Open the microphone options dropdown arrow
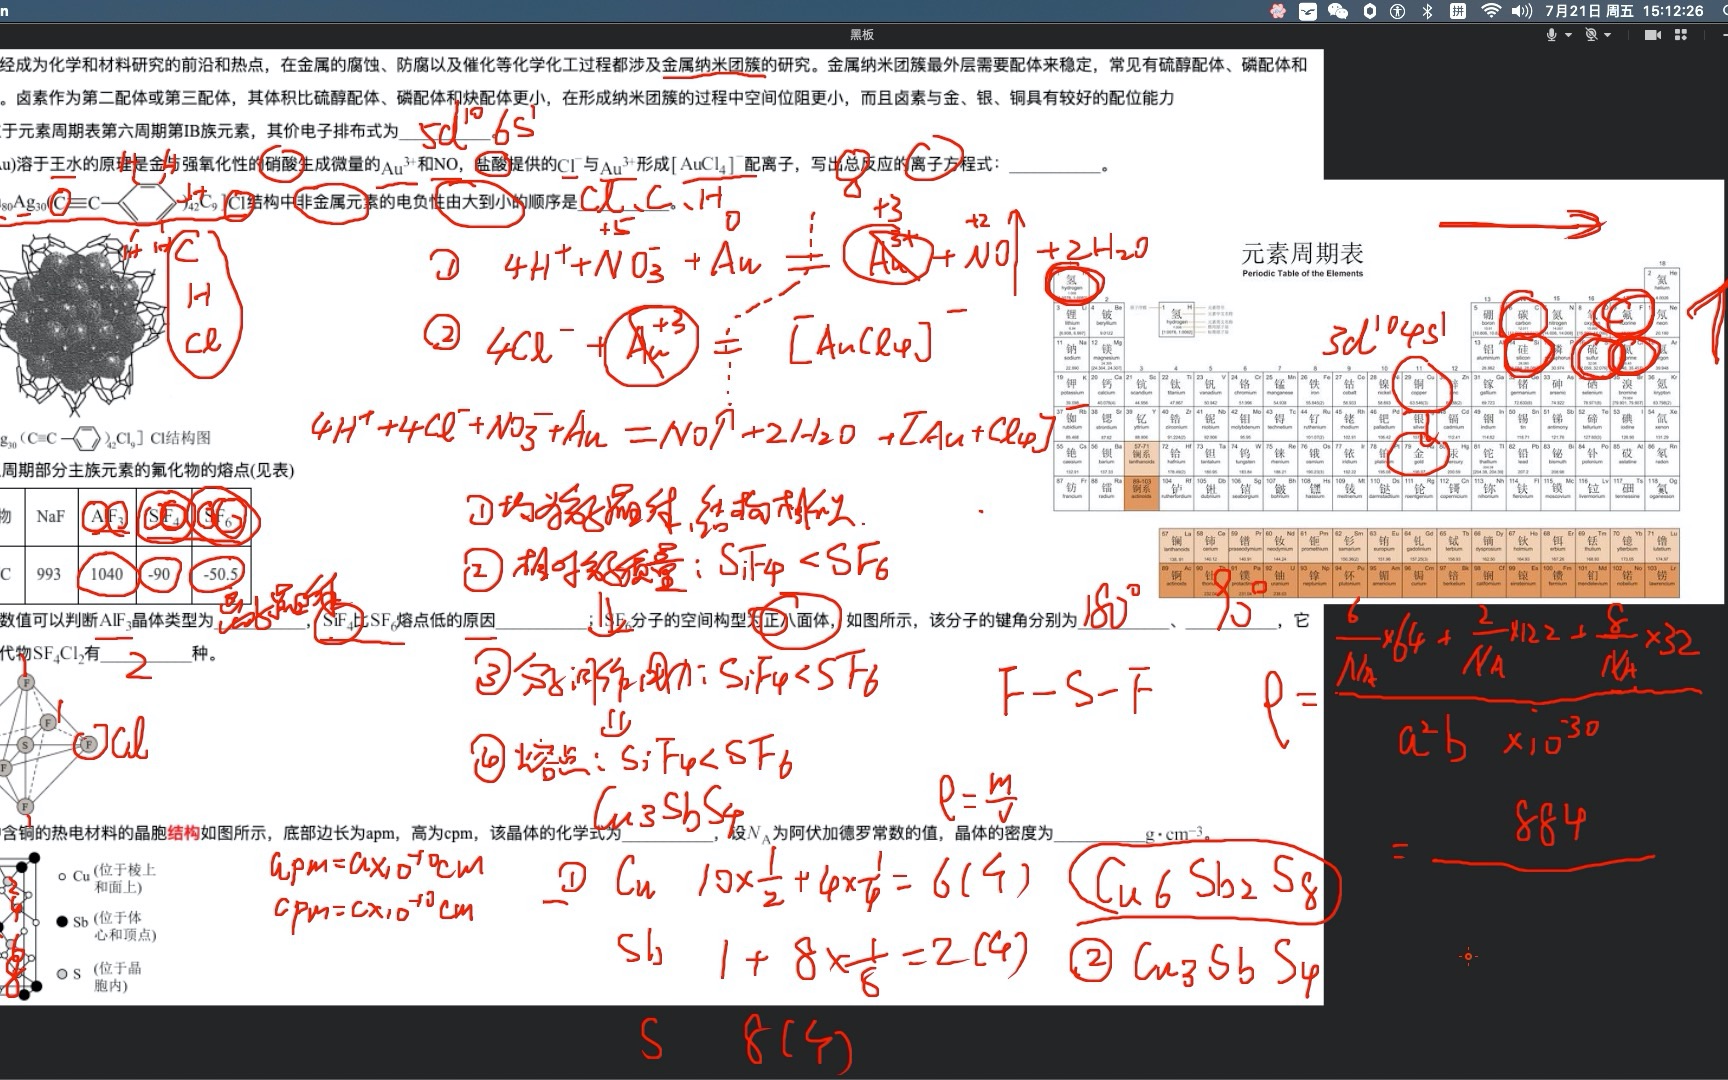1728x1080 pixels. click(1568, 34)
